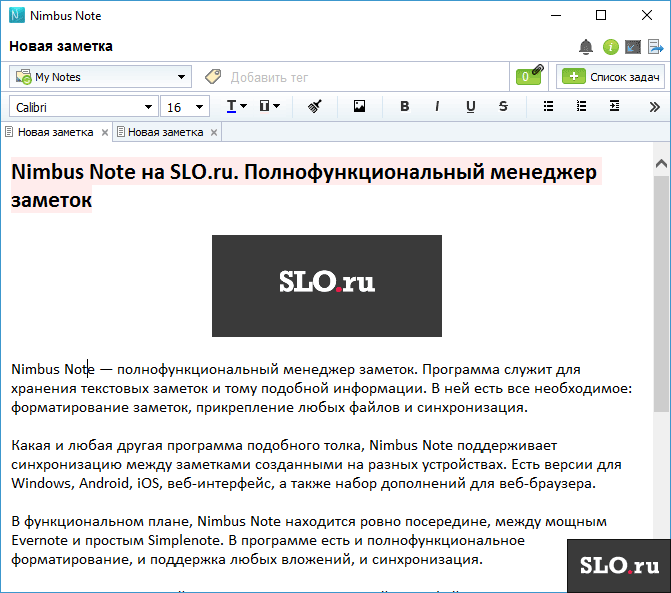Toggle underline formatting
Image resolution: width=671 pixels, height=593 pixels.
coord(471,107)
